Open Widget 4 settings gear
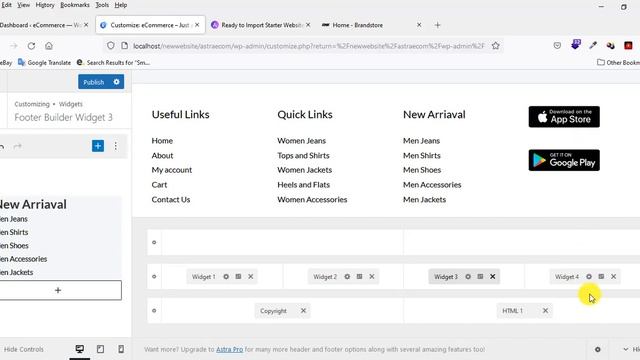 click(x=589, y=277)
